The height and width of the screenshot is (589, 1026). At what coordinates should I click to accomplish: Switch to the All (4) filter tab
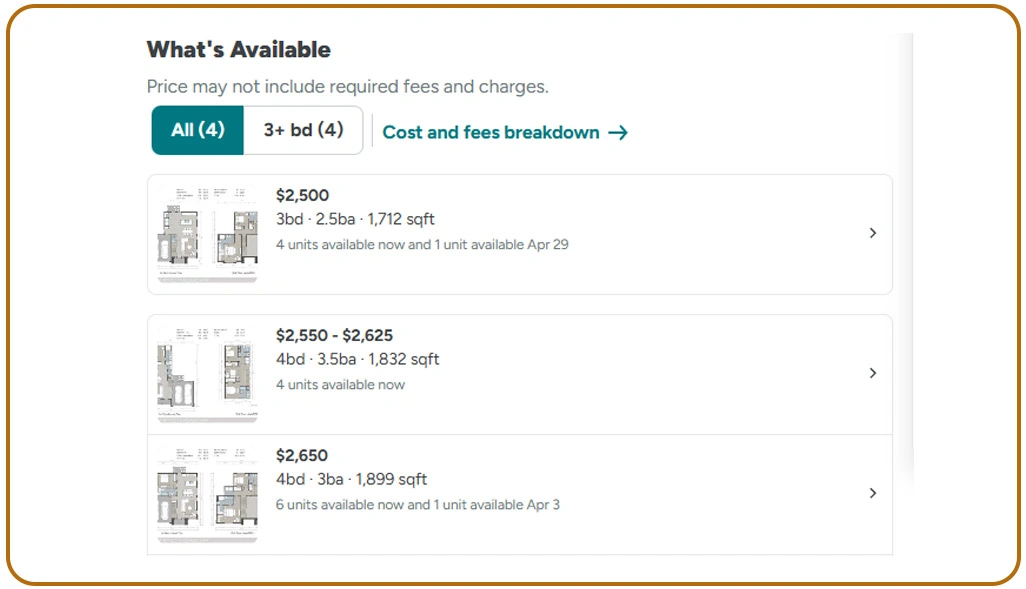click(x=197, y=130)
